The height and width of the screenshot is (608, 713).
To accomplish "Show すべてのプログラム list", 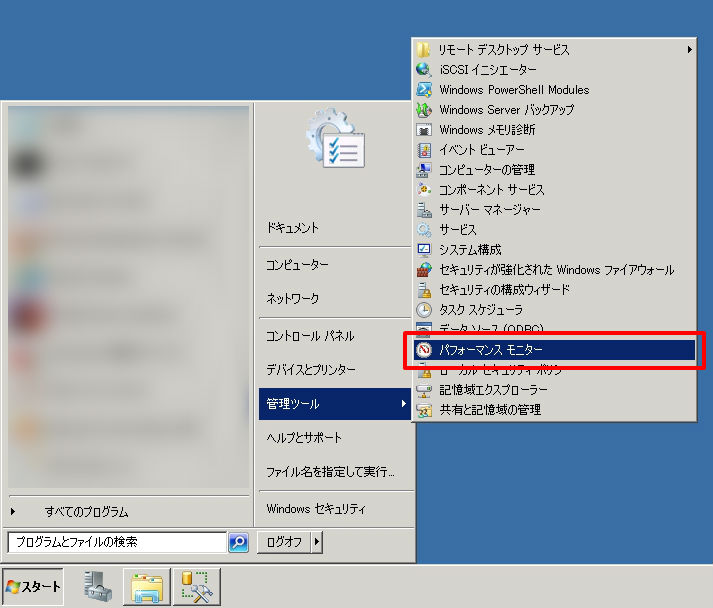I will (129, 512).
